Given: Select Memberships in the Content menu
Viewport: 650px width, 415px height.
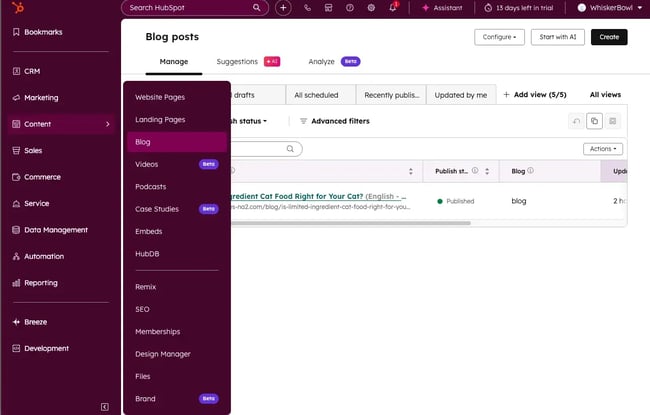Looking at the screenshot, I should 177,332.
